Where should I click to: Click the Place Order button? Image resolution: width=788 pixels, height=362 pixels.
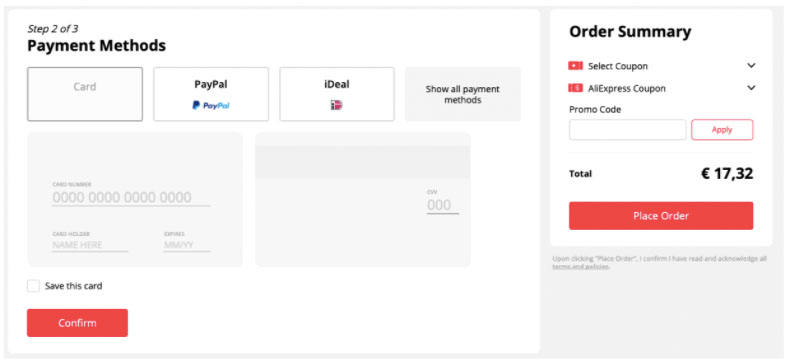click(661, 216)
